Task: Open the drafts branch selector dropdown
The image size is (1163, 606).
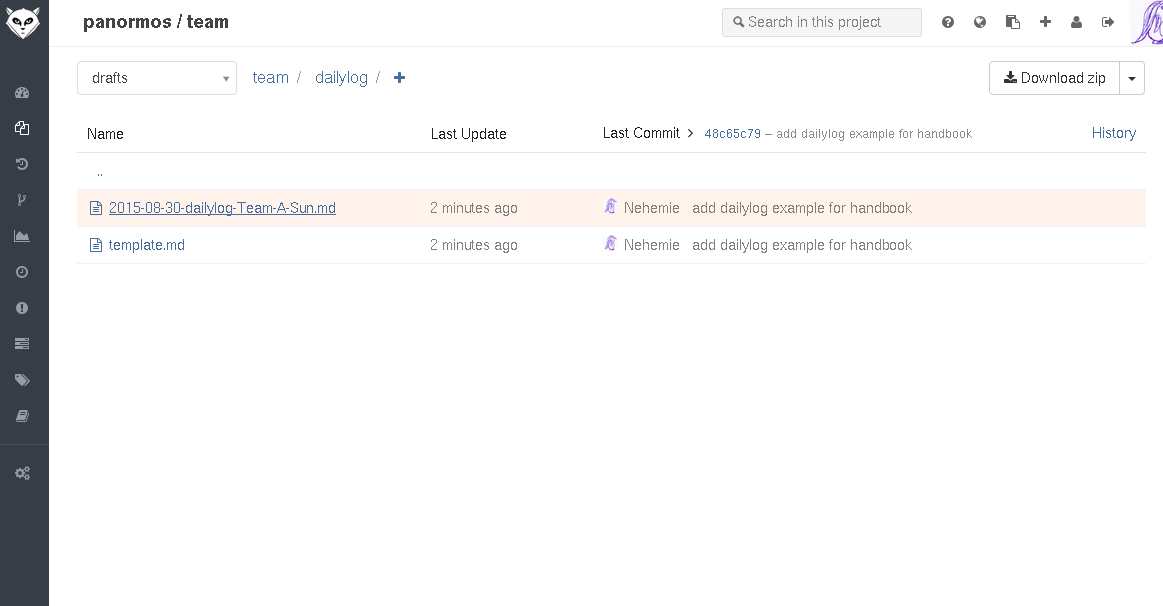Action: tap(157, 78)
